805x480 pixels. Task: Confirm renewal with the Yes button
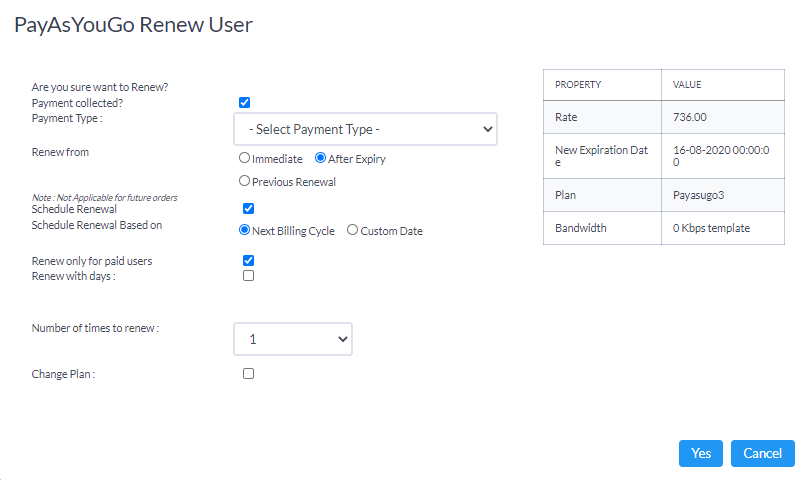[701, 453]
